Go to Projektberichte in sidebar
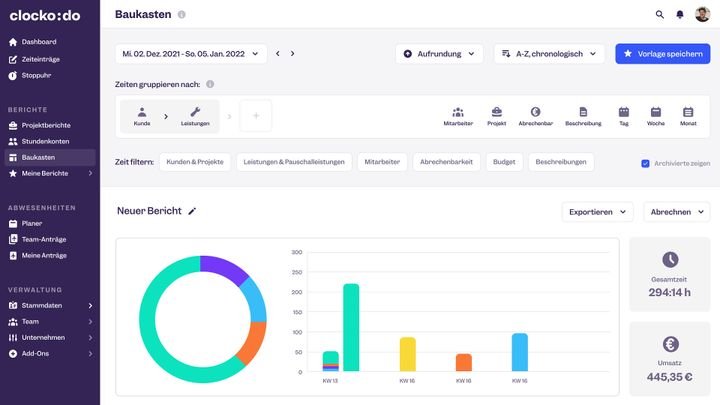The image size is (720, 405). [46, 125]
